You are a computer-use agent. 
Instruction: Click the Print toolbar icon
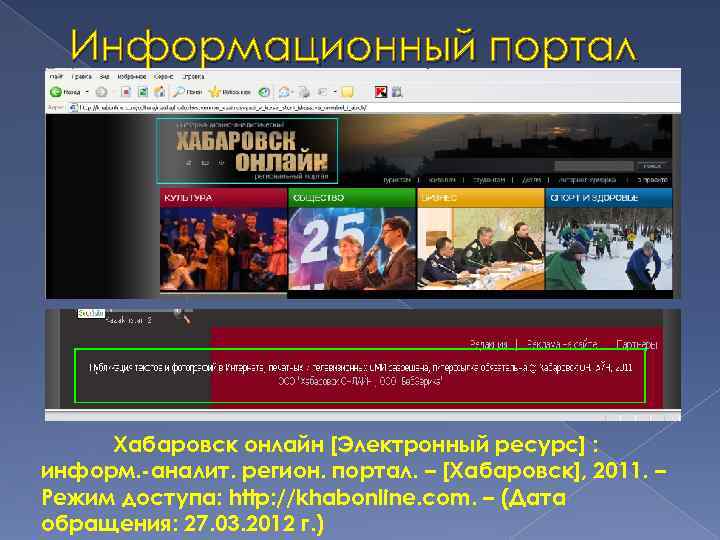point(304,92)
